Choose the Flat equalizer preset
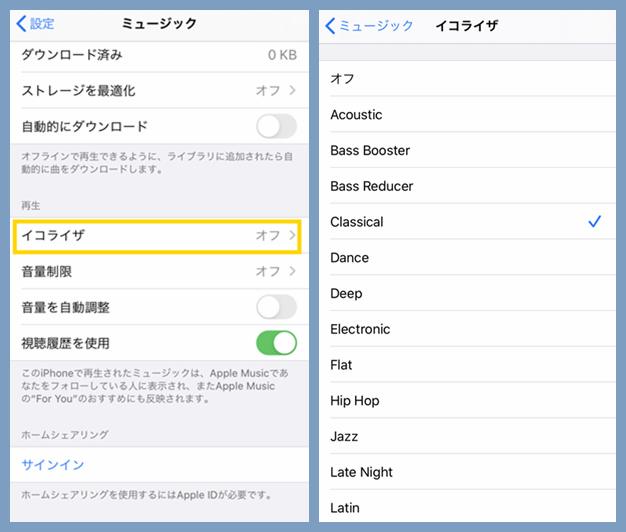Image resolution: width=626 pixels, height=532 pixels. 467,365
